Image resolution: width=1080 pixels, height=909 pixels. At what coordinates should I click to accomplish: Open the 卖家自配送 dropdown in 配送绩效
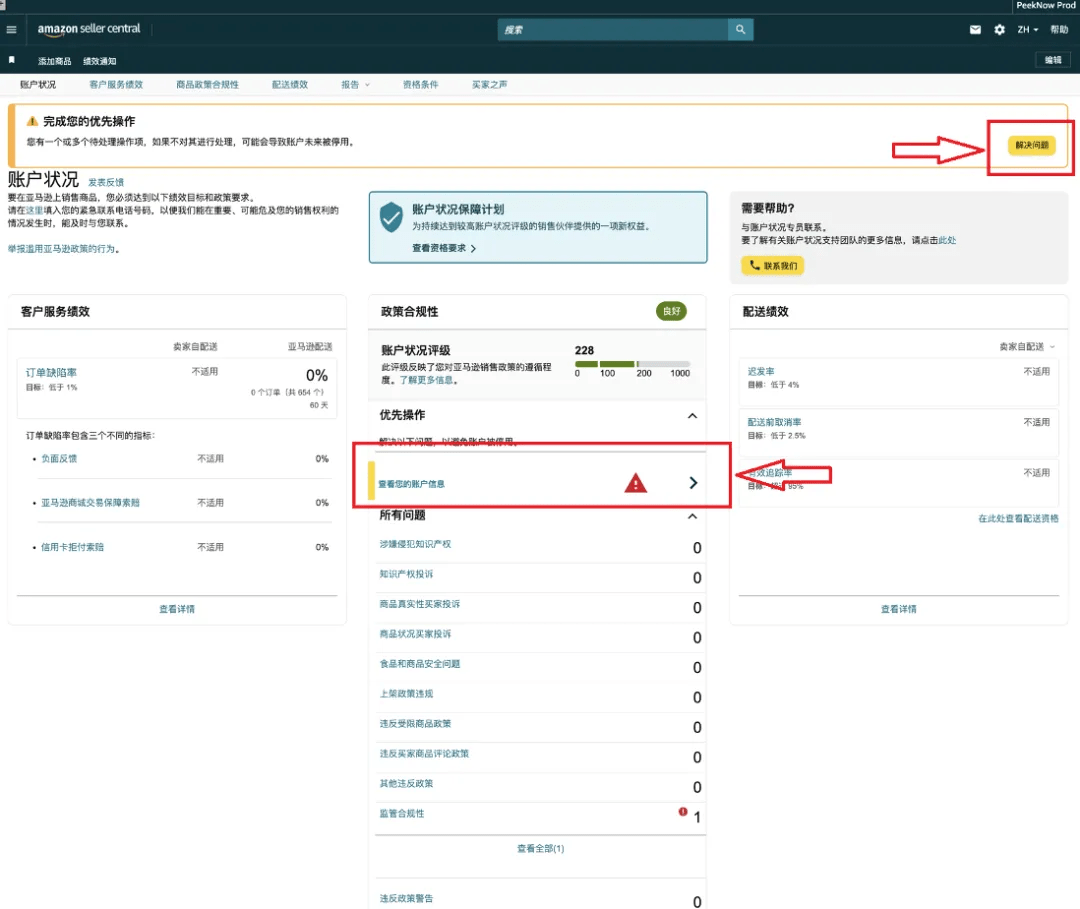click(x=1027, y=346)
